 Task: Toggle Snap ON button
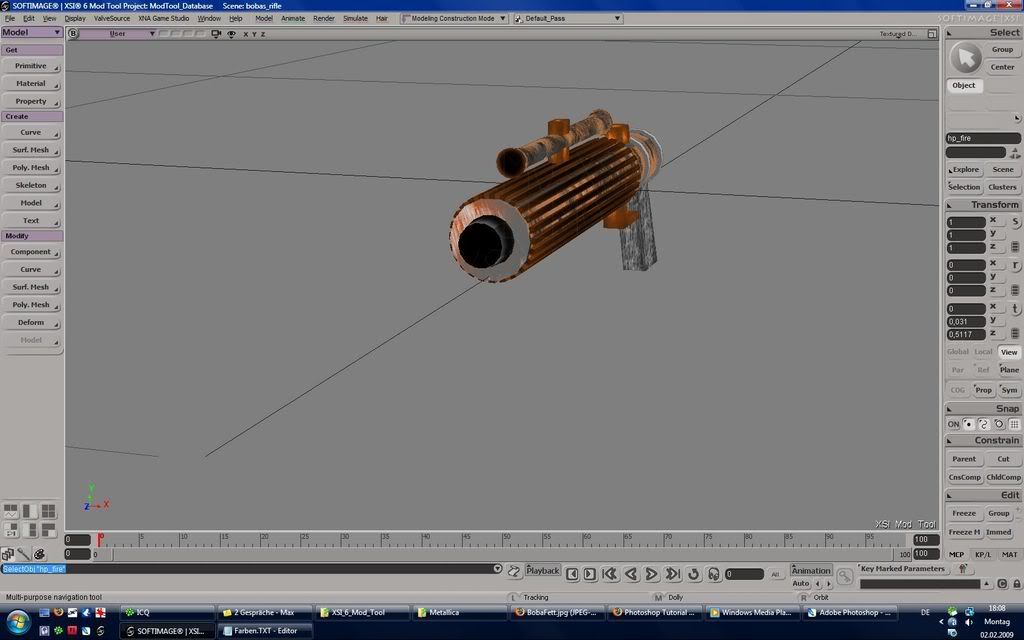click(953, 424)
